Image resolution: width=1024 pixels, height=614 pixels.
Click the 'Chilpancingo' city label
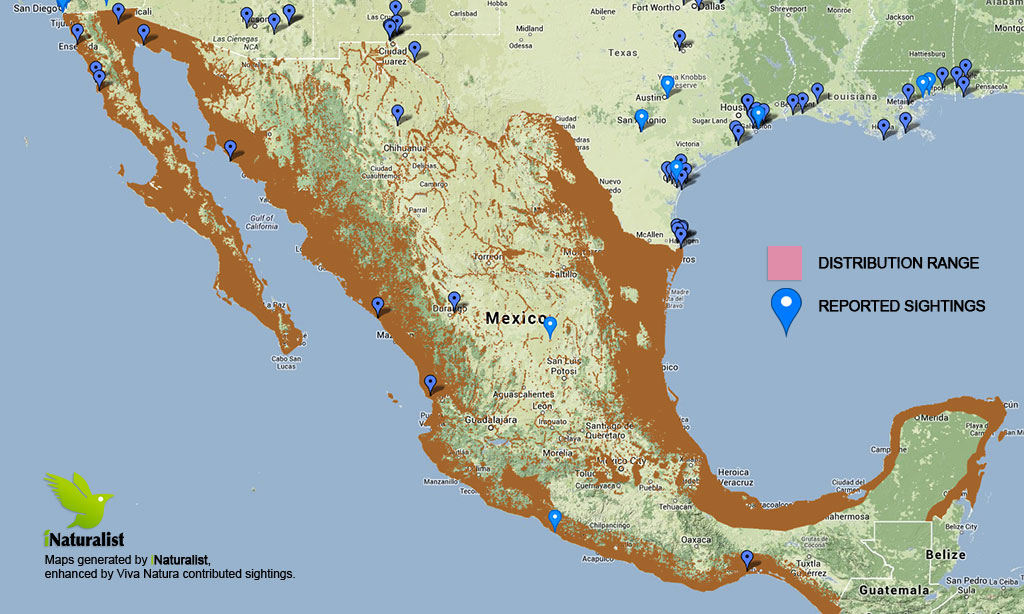click(610, 525)
